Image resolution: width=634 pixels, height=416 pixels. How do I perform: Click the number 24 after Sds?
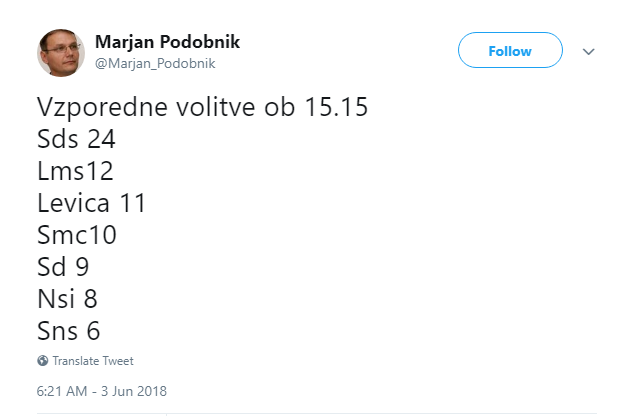tap(102, 140)
